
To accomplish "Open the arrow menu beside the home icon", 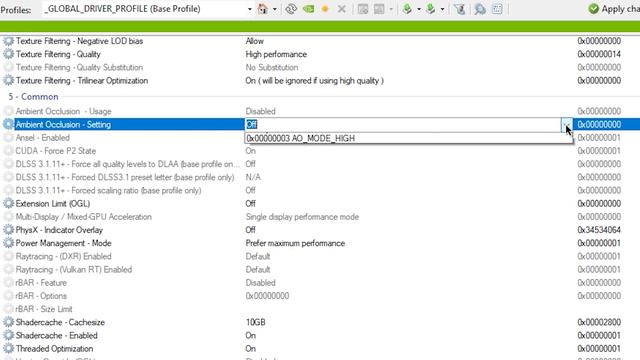I will tap(274, 9).
